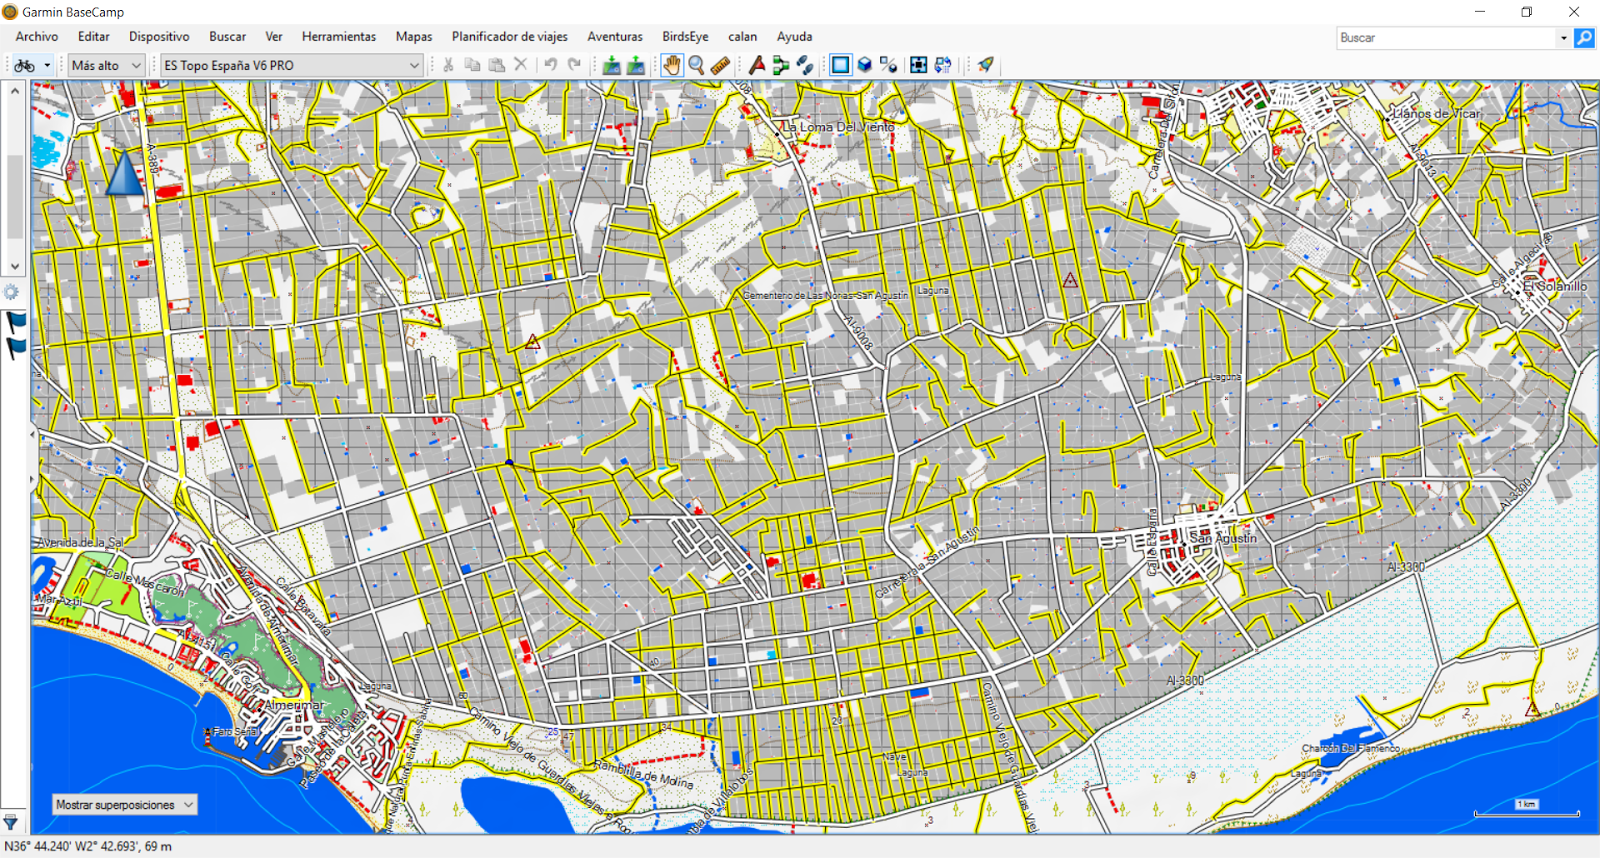Viewport: 1600px width, 858px height.
Task: Select the Measure ruler tool
Action: [720, 65]
